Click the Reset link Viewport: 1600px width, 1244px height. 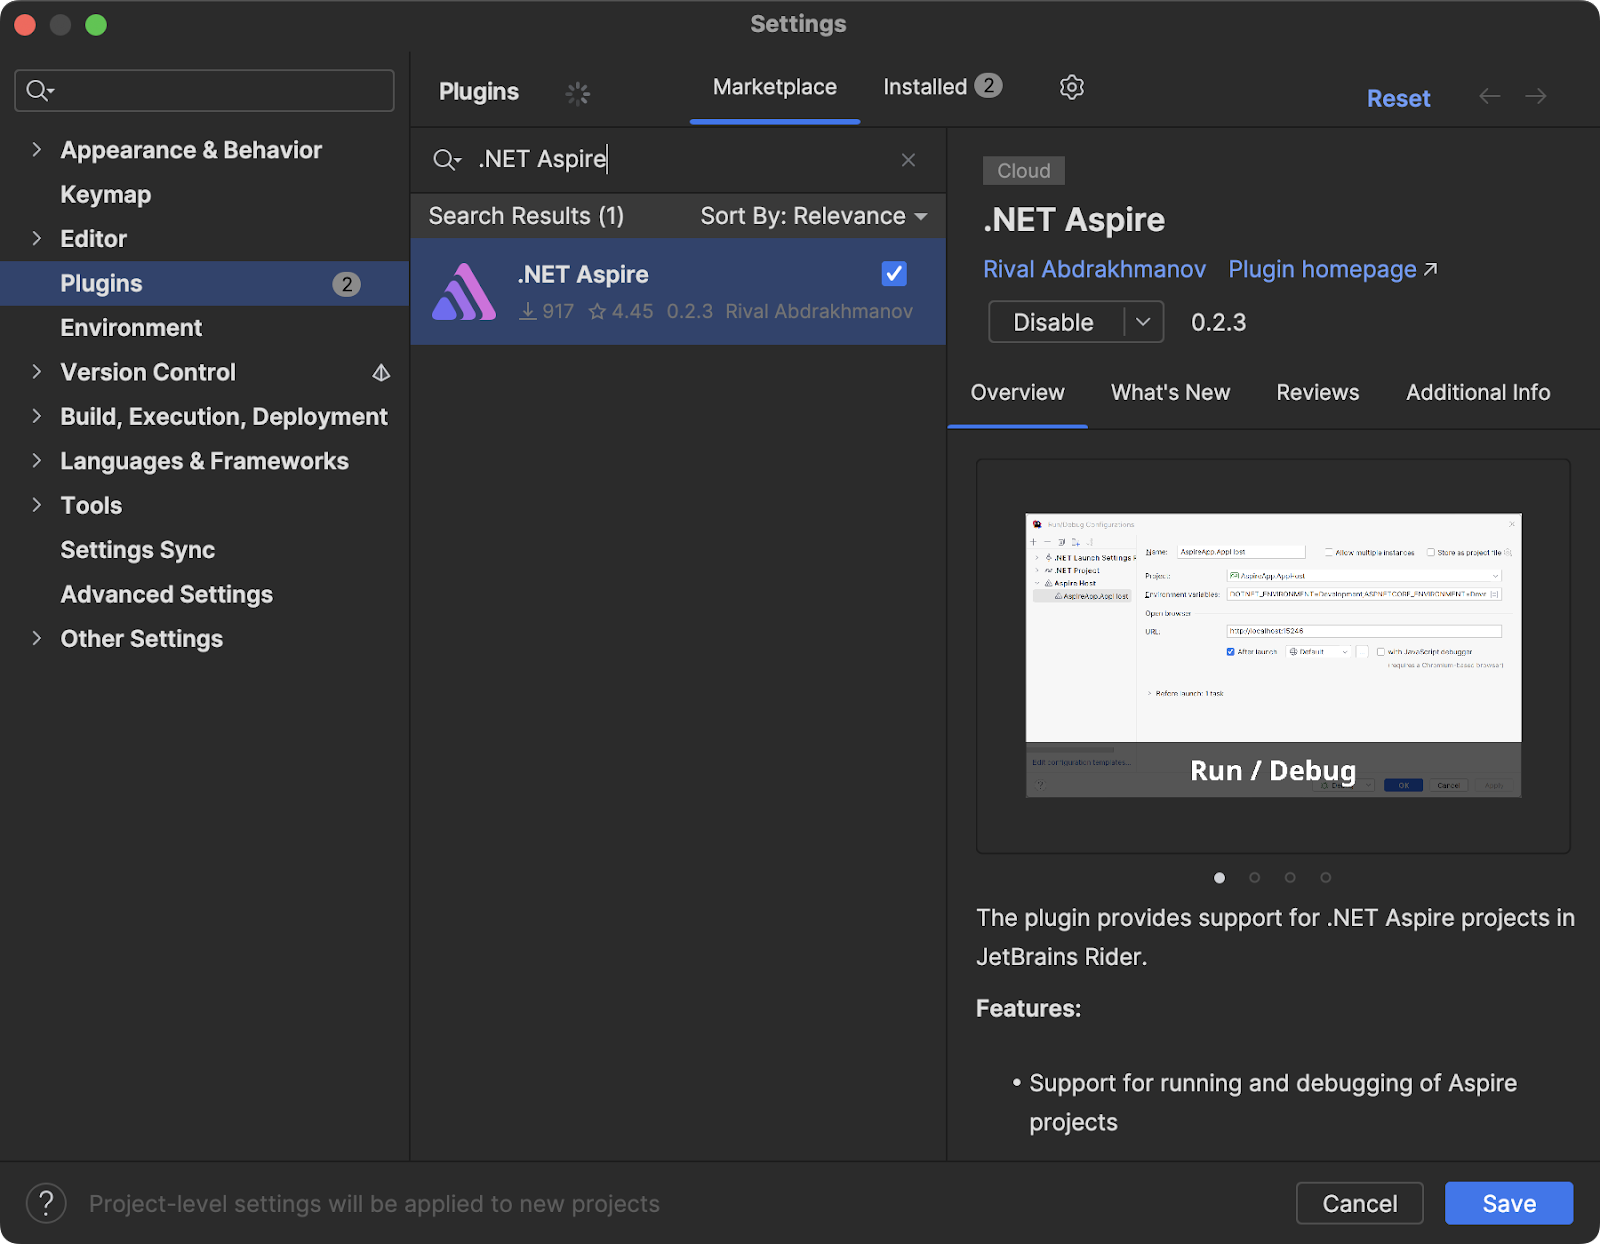(x=1398, y=98)
